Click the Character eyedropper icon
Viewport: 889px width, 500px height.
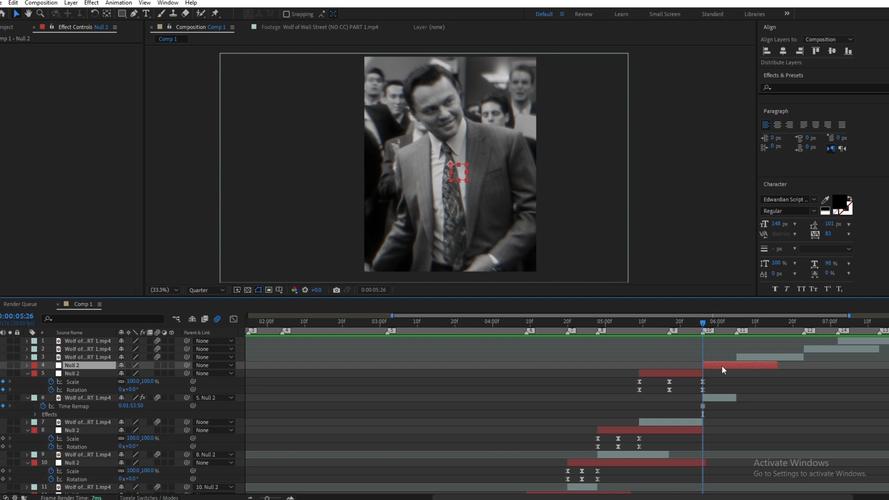pyautogui.click(x=826, y=200)
